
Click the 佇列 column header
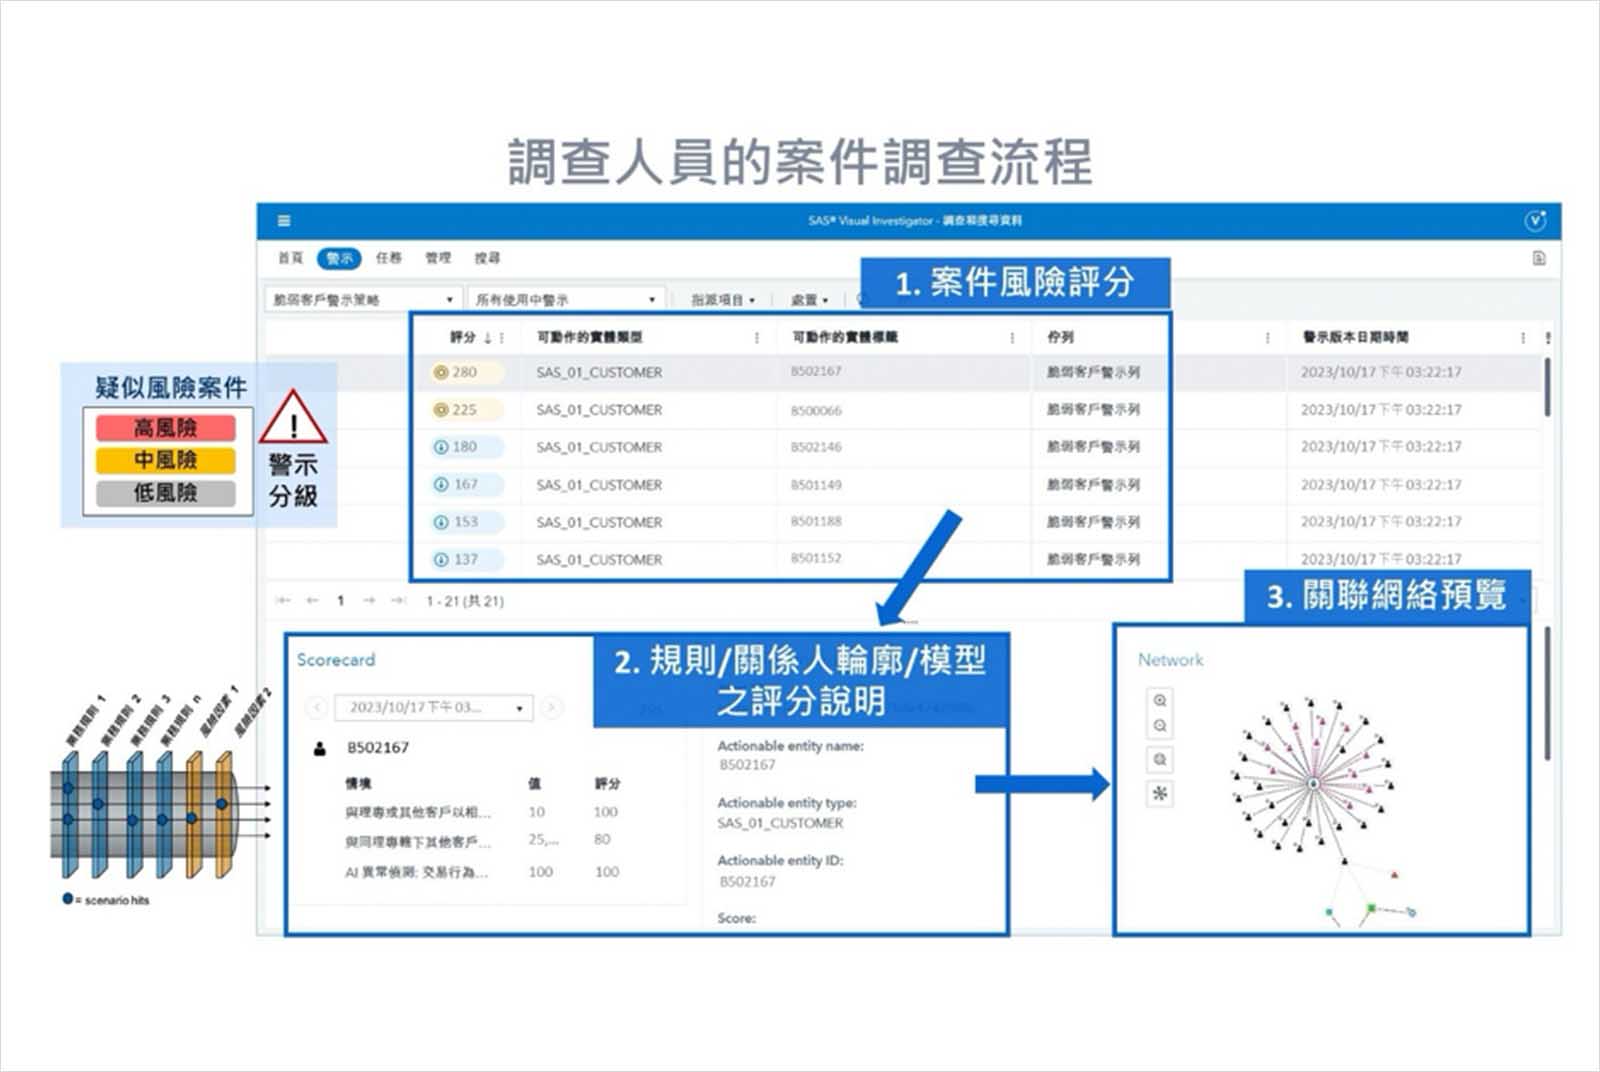(x=1060, y=338)
